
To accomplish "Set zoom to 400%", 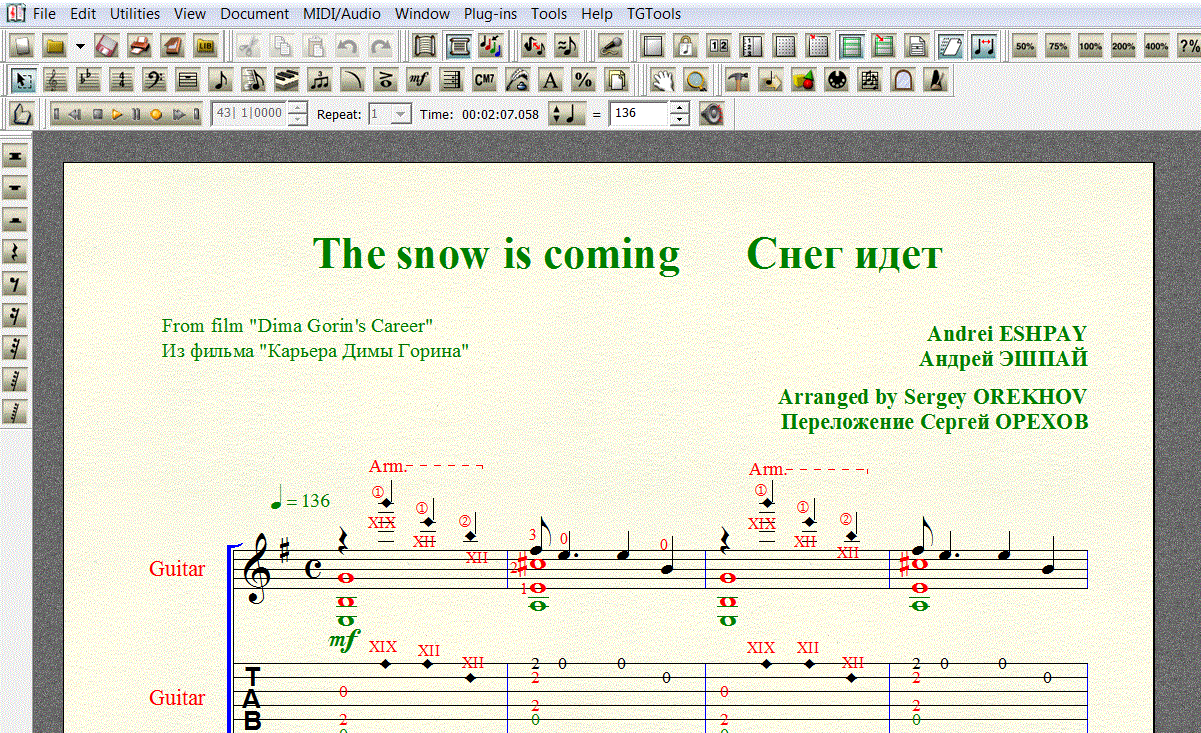I will point(1156,45).
